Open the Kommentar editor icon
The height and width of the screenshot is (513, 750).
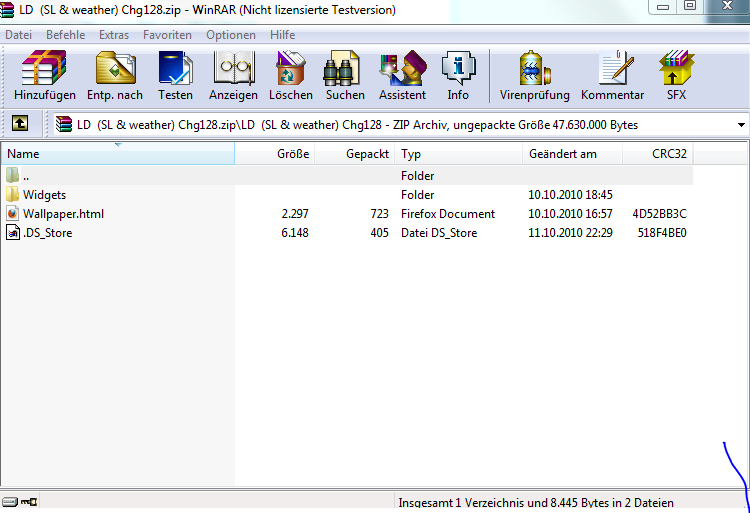point(612,76)
